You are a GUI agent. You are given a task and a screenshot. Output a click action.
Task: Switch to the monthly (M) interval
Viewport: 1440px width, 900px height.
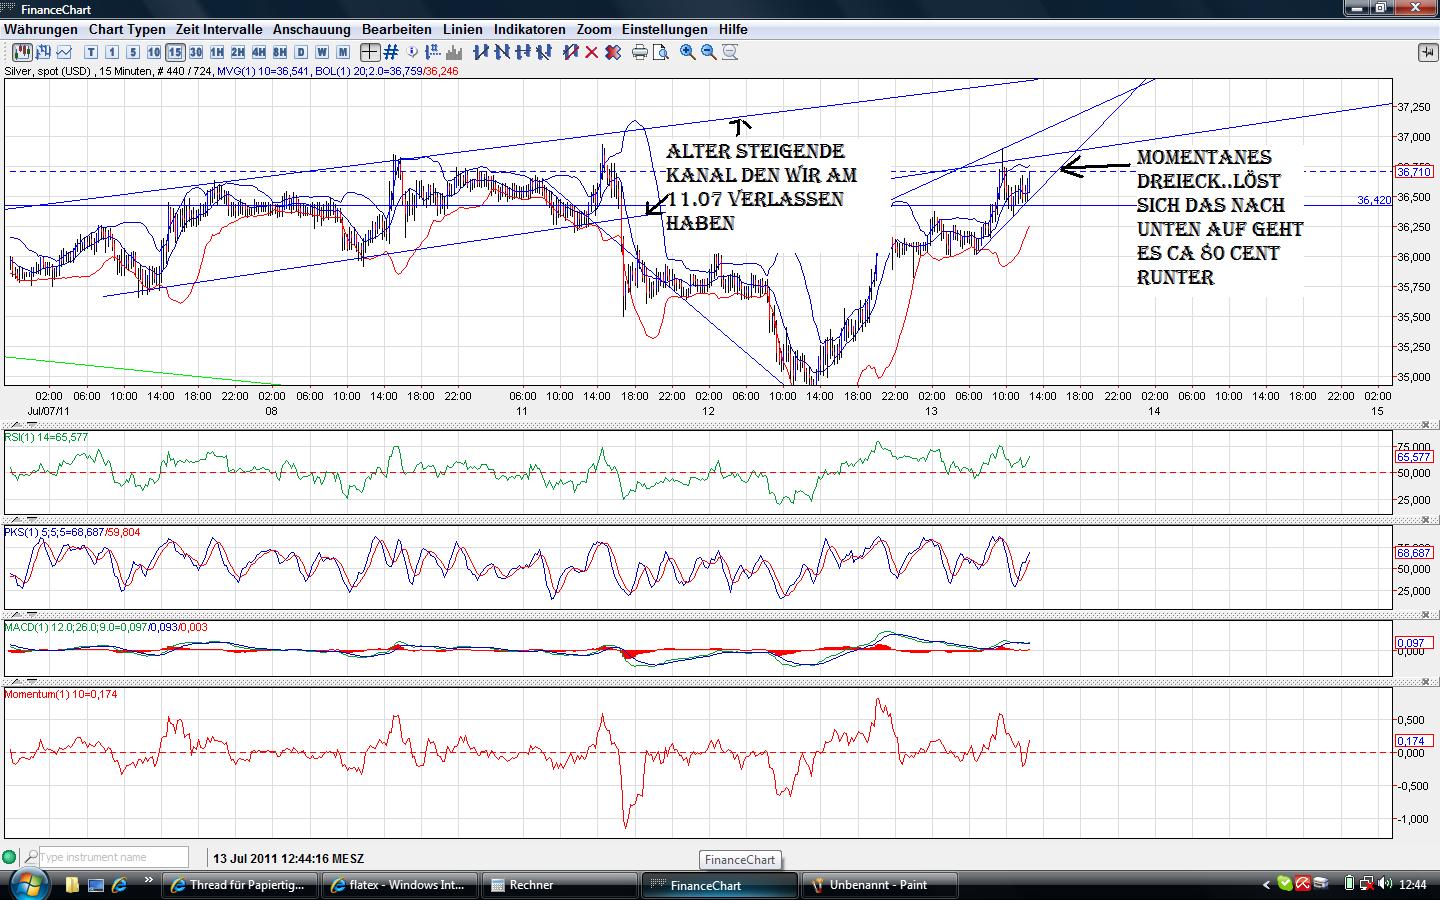coord(343,52)
